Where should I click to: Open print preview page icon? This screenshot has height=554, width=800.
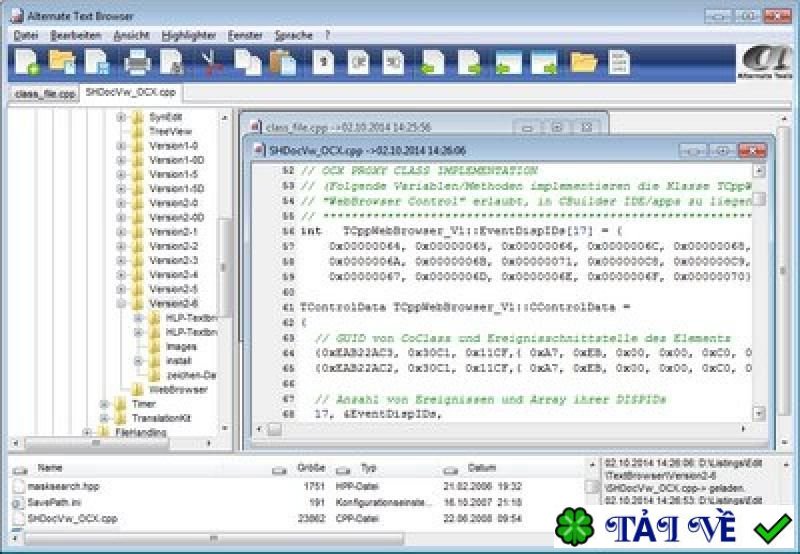click(x=172, y=62)
